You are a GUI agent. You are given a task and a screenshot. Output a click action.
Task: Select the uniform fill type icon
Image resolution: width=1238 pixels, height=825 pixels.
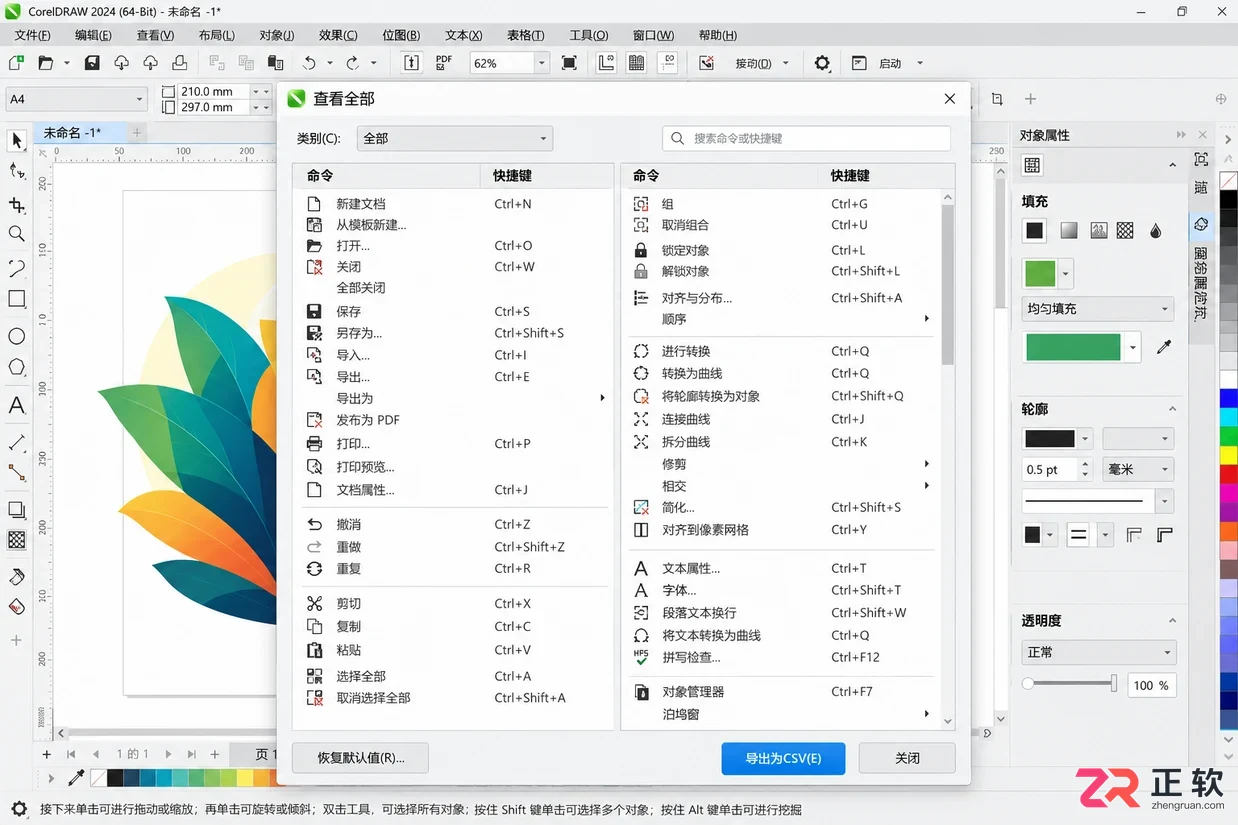tap(1035, 231)
